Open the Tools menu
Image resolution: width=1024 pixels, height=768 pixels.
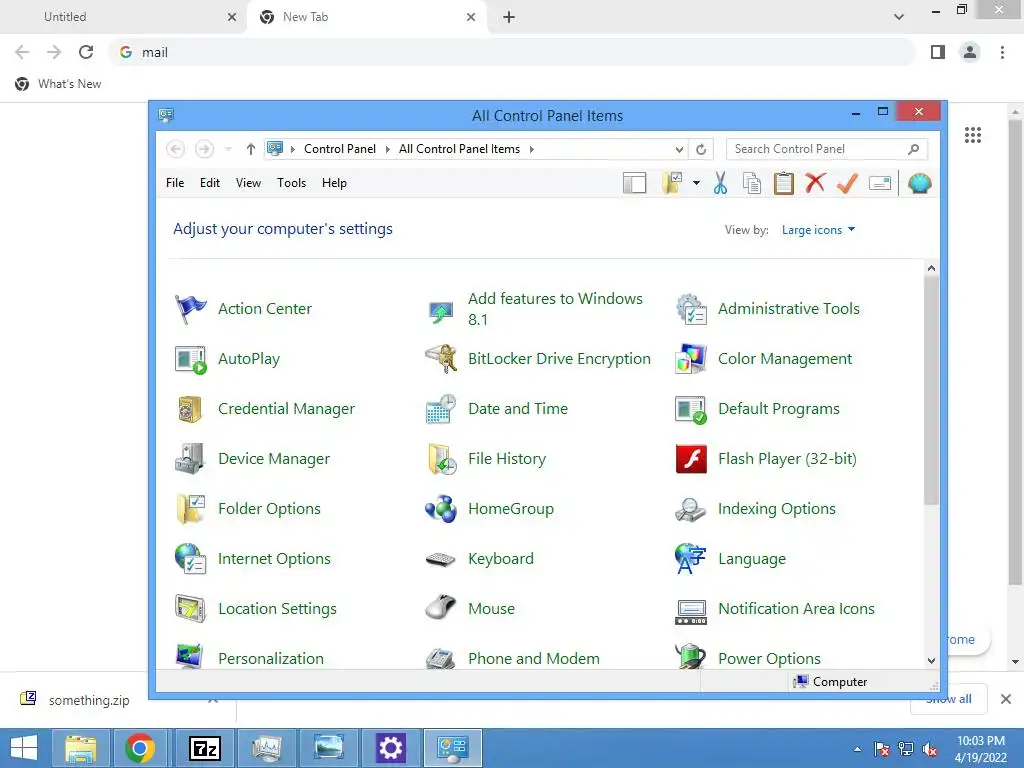pyautogui.click(x=291, y=184)
